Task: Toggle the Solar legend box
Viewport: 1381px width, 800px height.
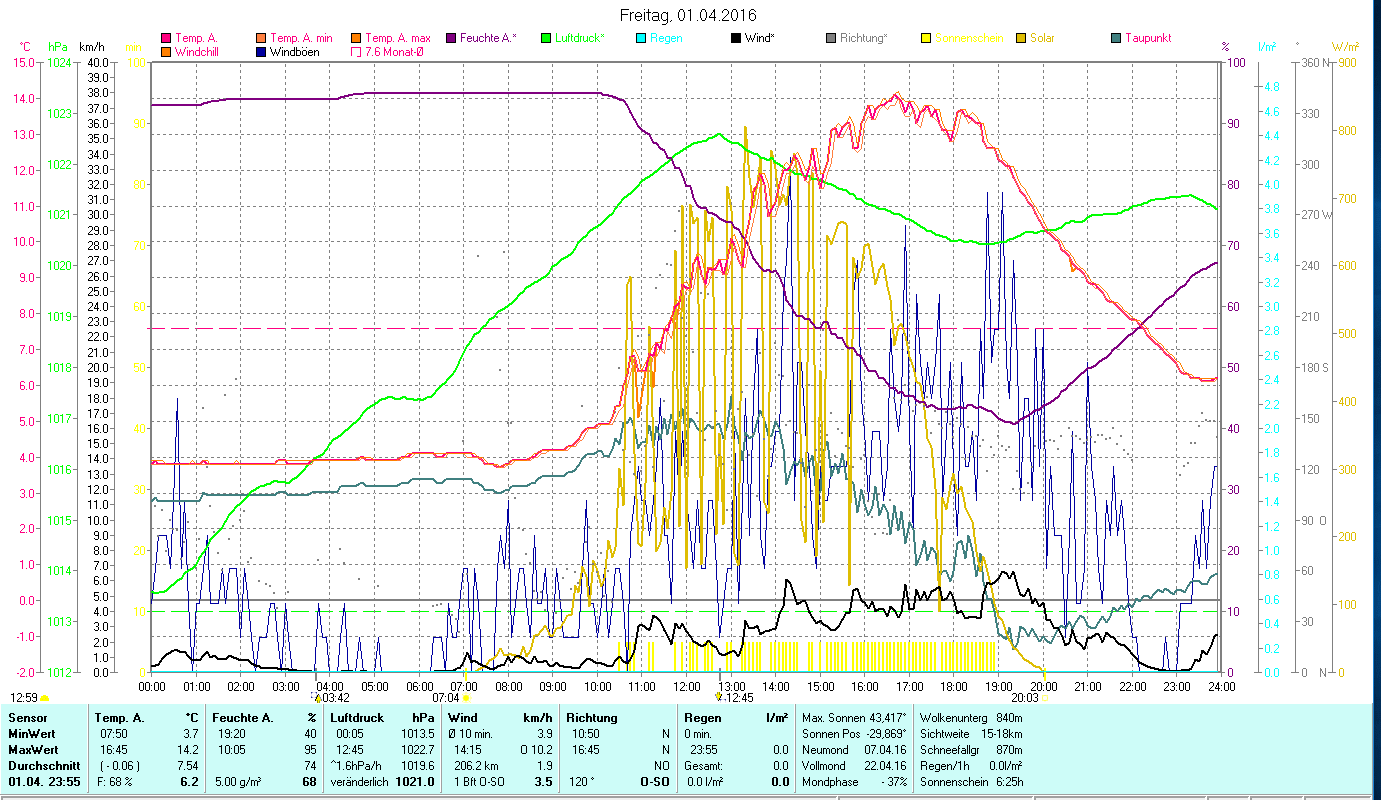Action: pos(1021,38)
